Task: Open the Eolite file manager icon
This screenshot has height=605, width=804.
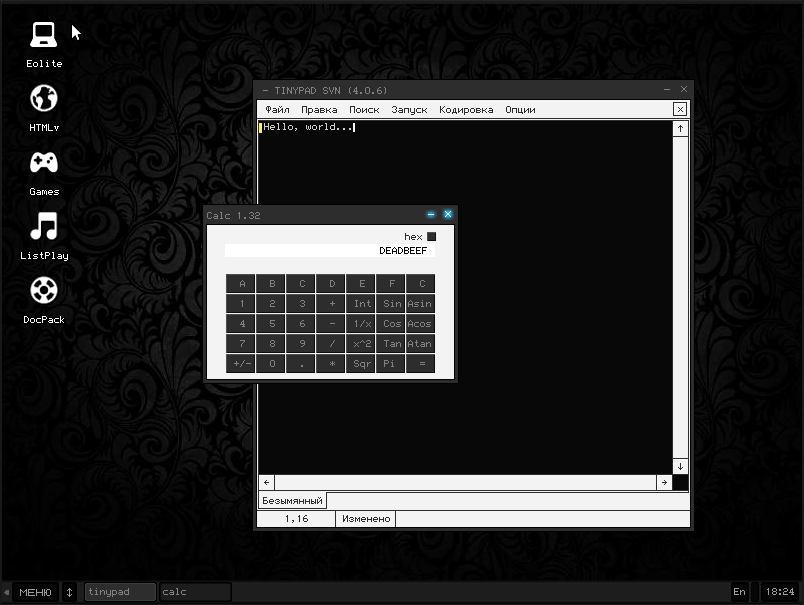Action: click(x=43, y=36)
